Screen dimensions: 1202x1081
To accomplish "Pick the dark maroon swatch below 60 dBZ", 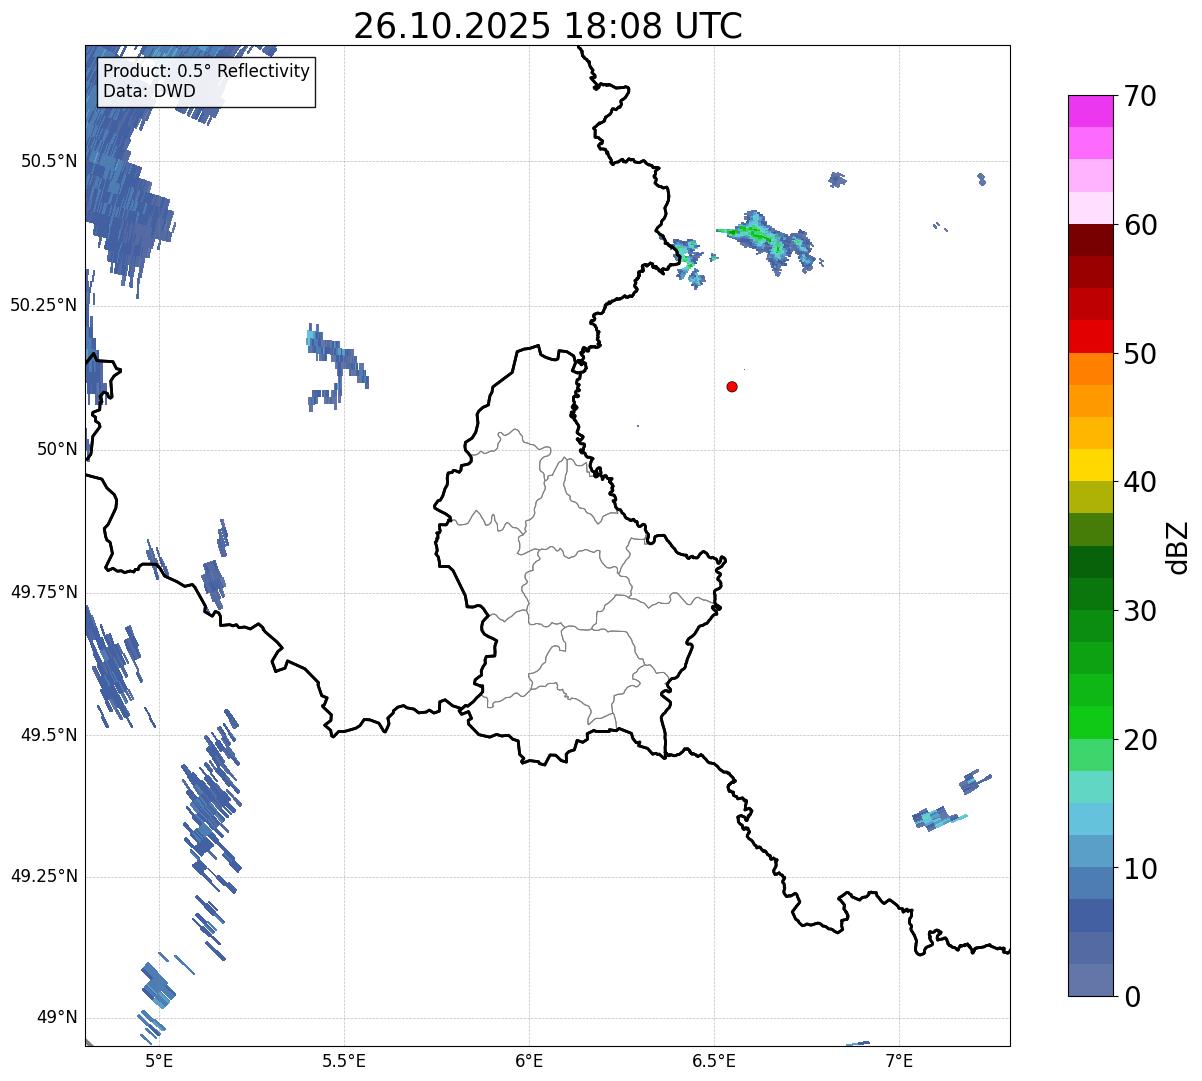I will click(x=1091, y=240).
